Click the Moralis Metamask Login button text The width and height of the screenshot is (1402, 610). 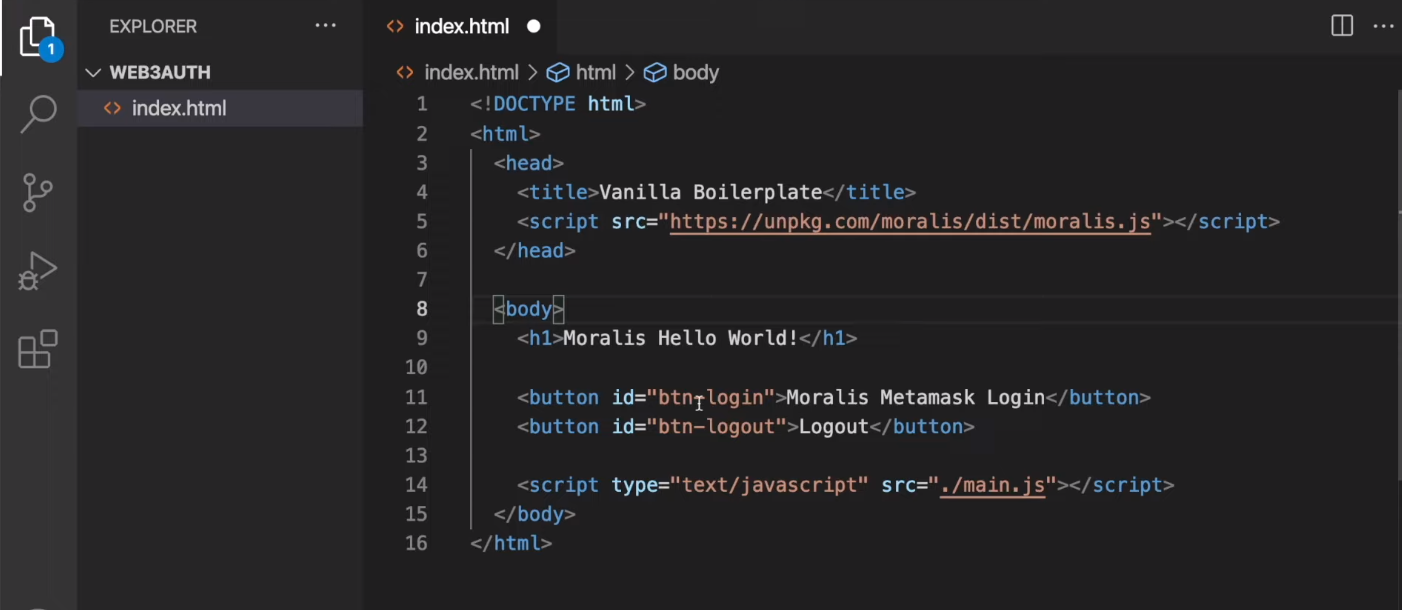coord(916,397)
